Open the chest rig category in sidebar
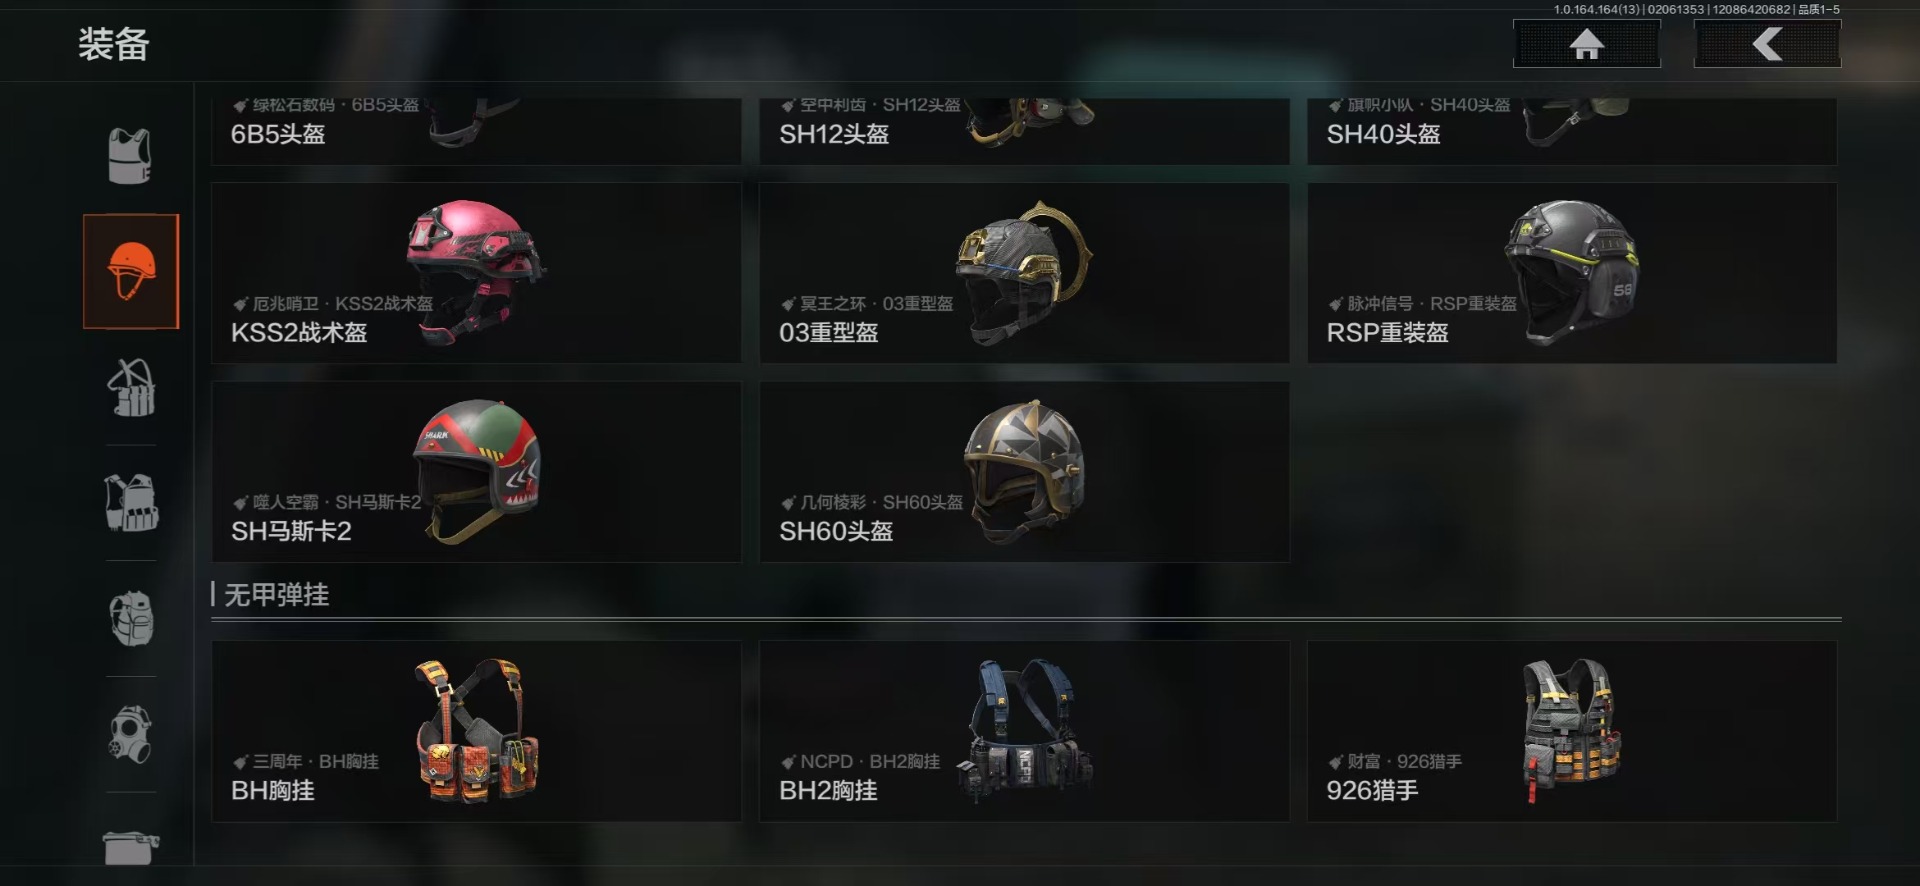The width and height of the screenshot is (1920, 886). pyautogui.click(x=131, y=388)
